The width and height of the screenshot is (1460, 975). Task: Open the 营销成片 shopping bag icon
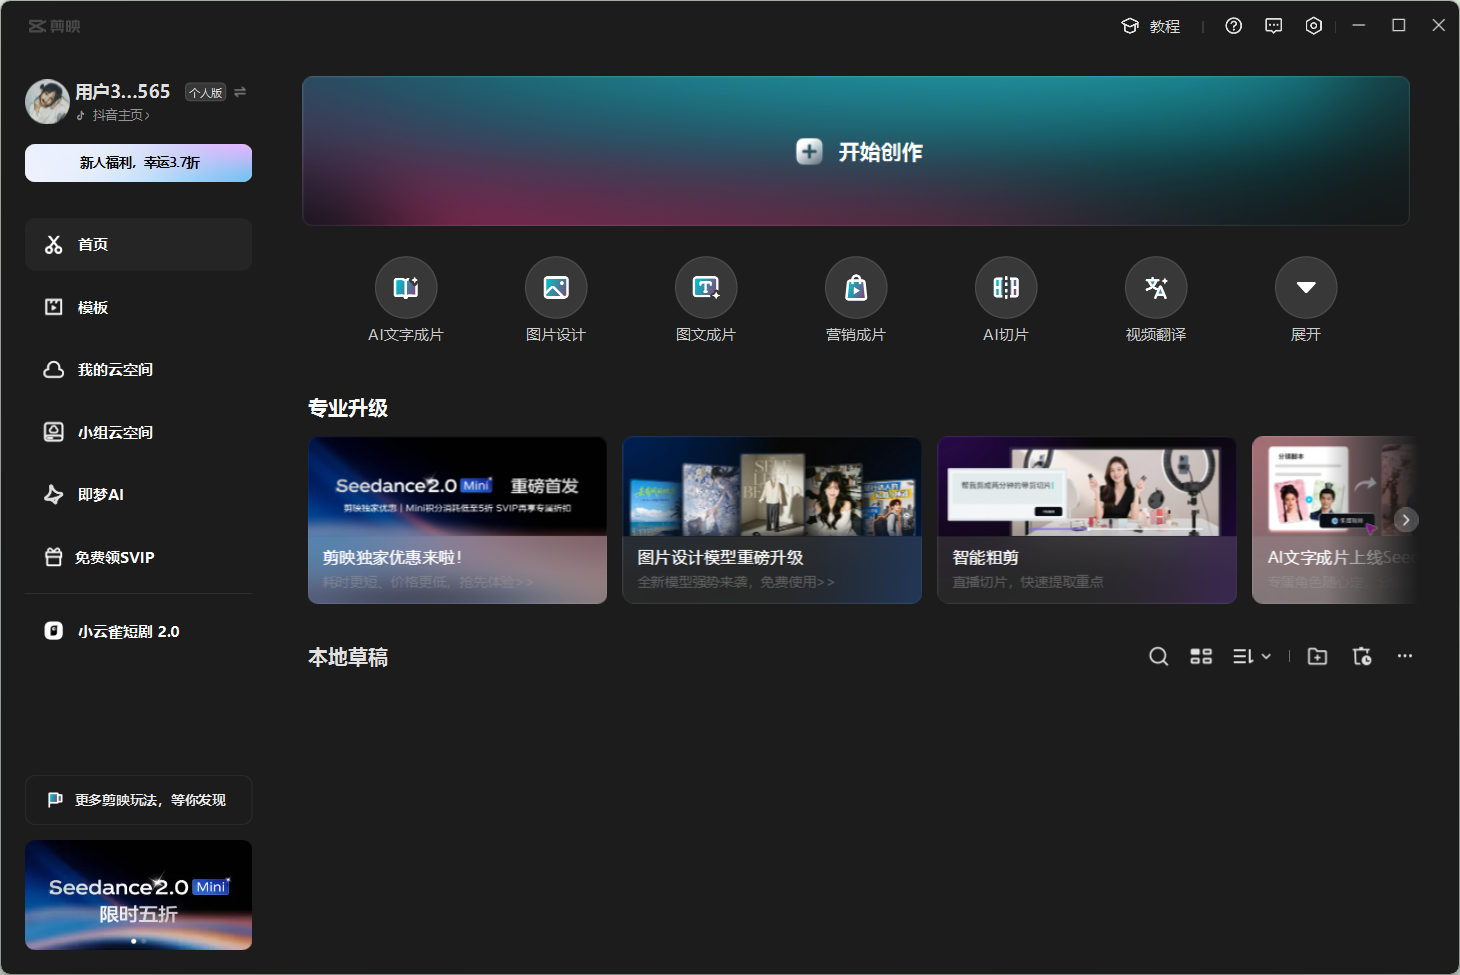click(856, 288)
